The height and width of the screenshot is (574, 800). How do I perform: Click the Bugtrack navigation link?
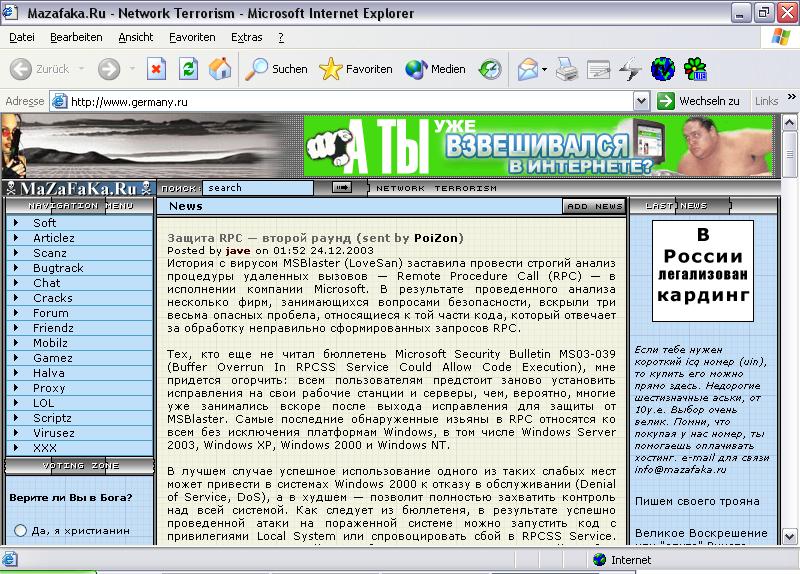pos(58,268)
